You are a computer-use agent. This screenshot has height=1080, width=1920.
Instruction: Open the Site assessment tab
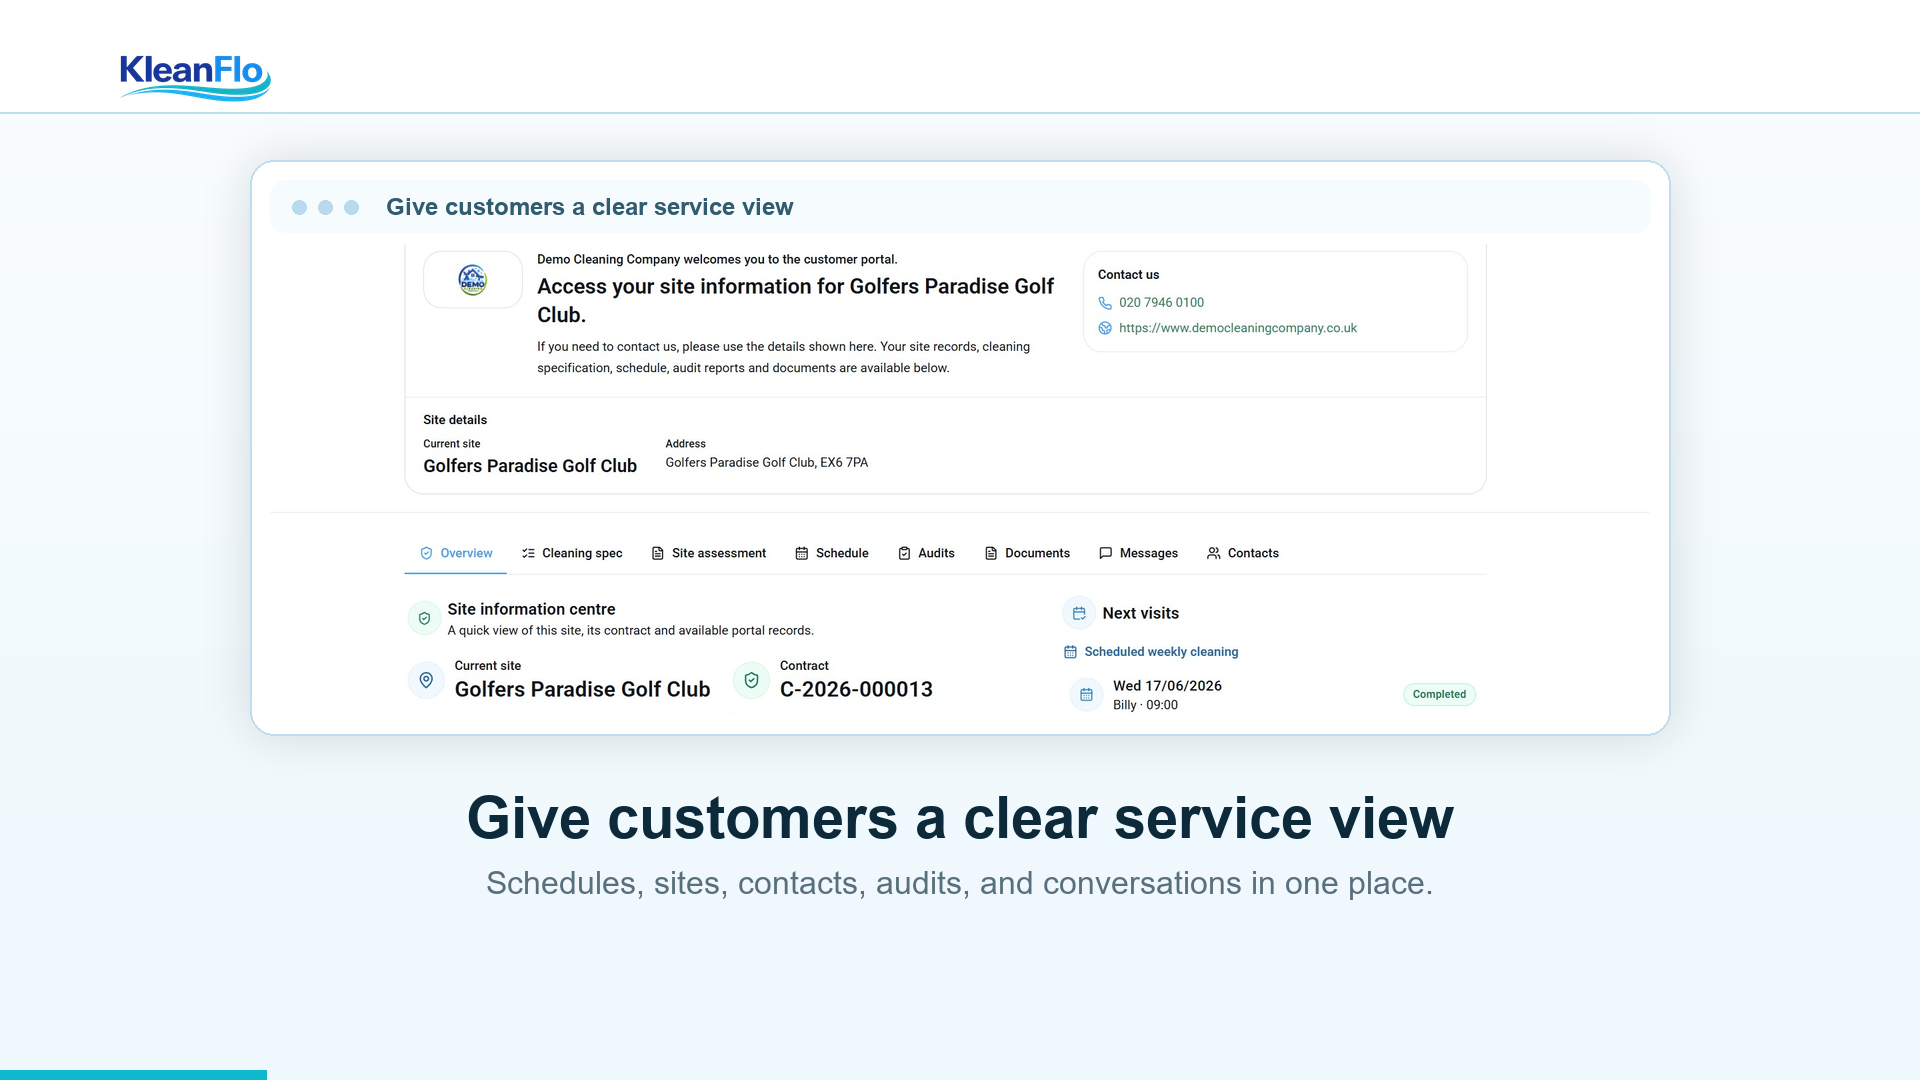(708, 553)
